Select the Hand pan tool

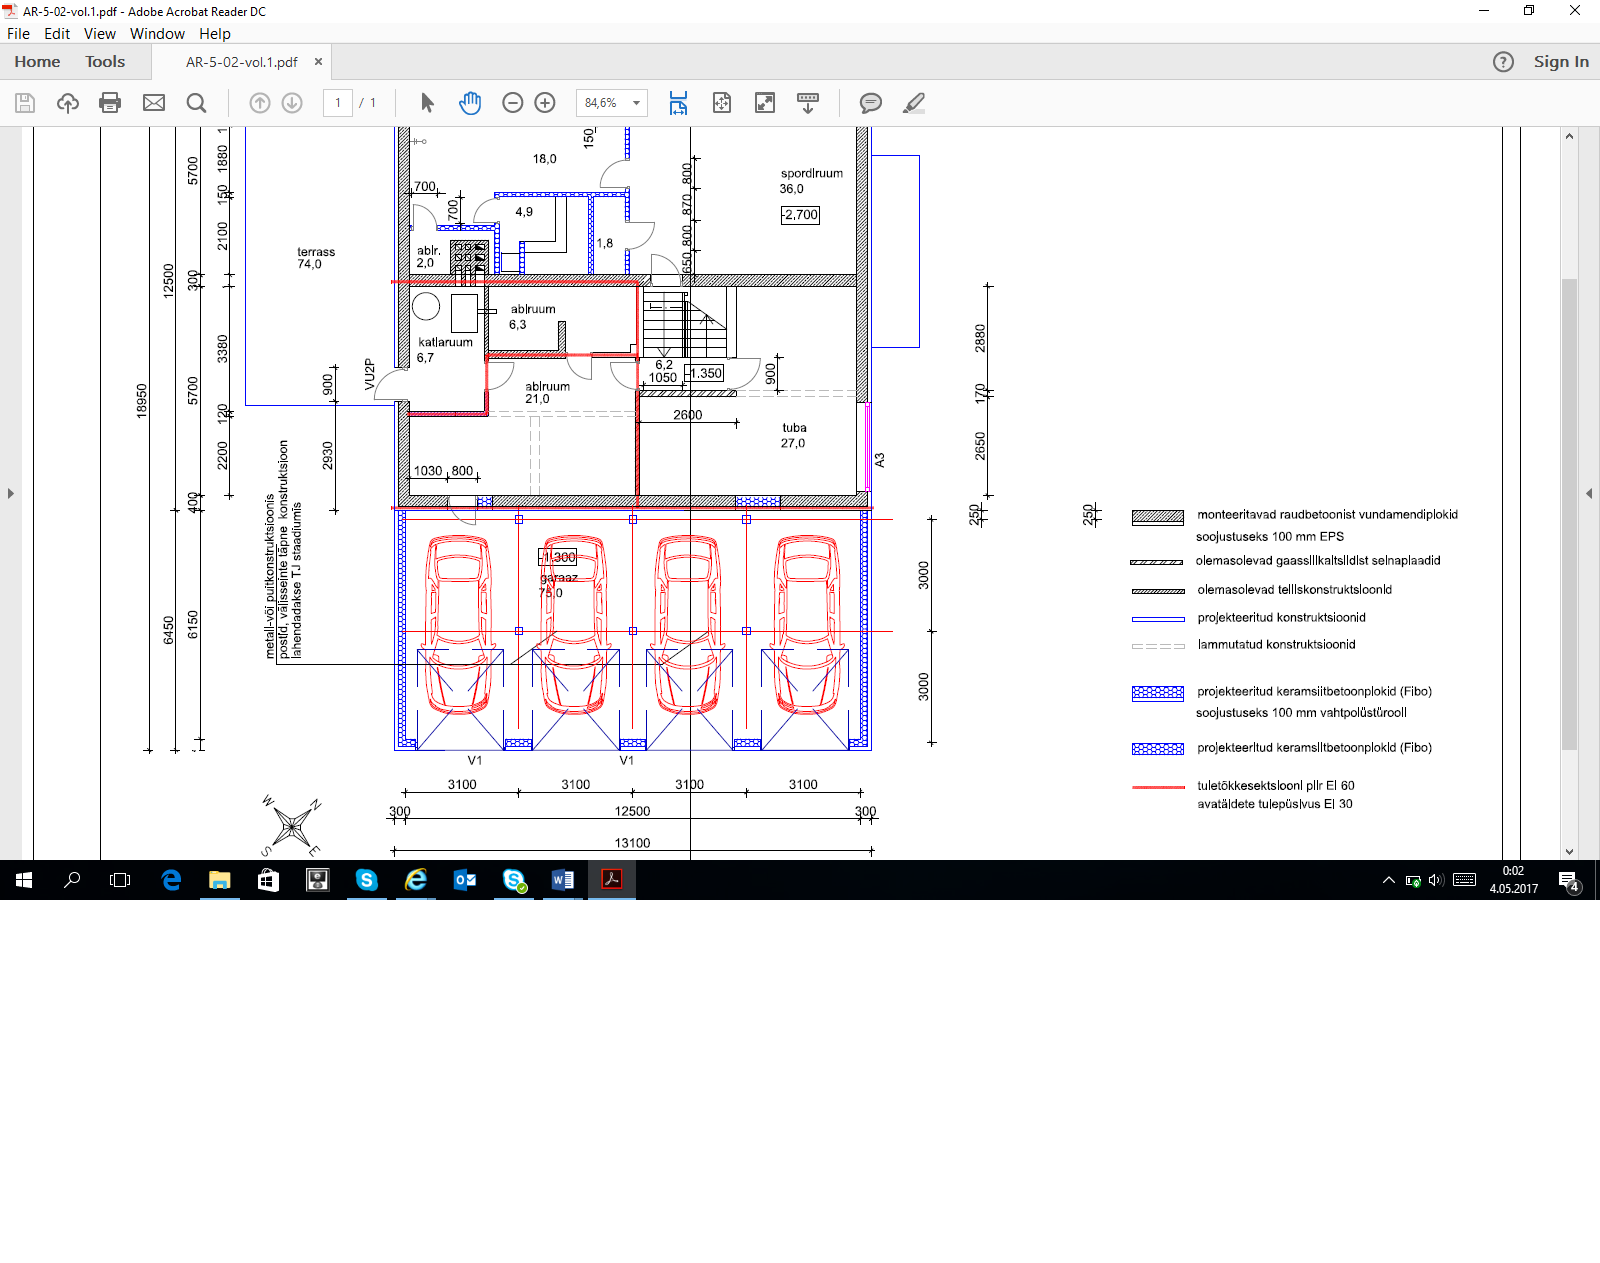pos(470,103)
